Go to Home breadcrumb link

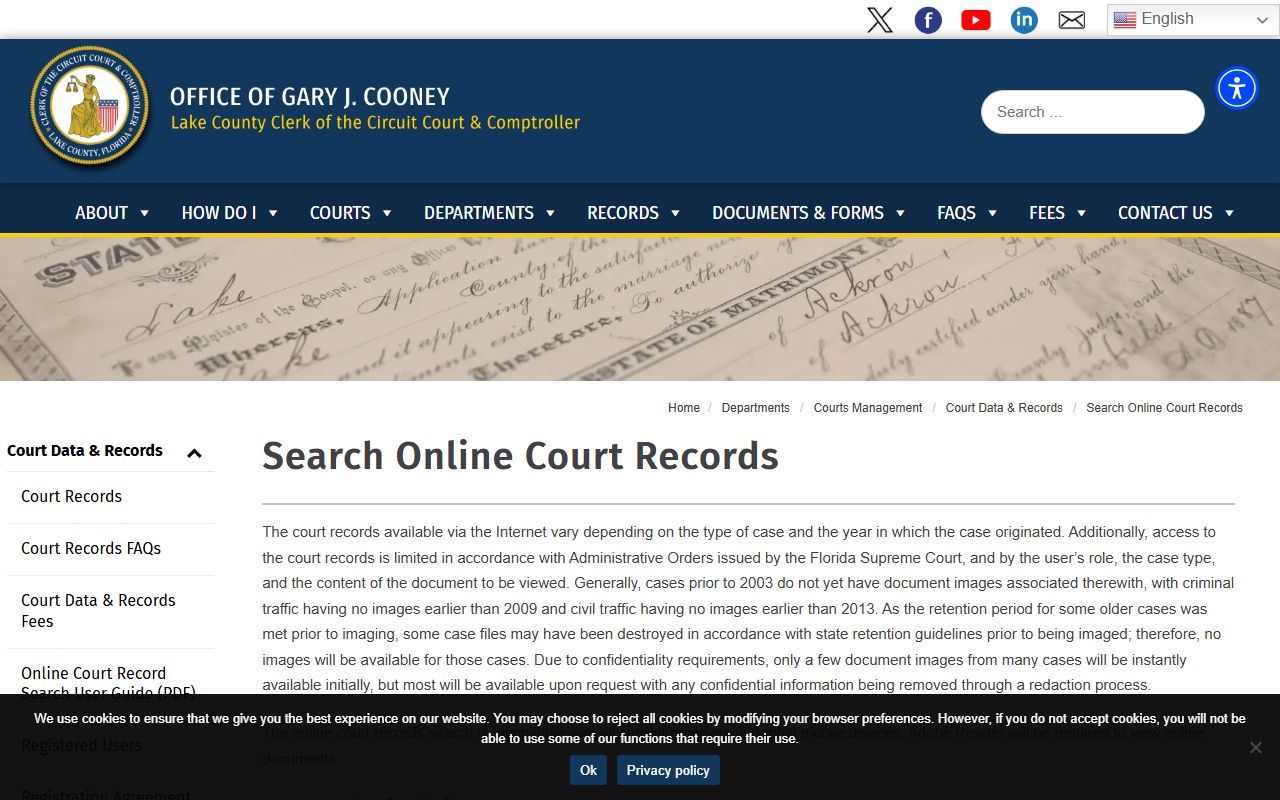tap(684, 408)
